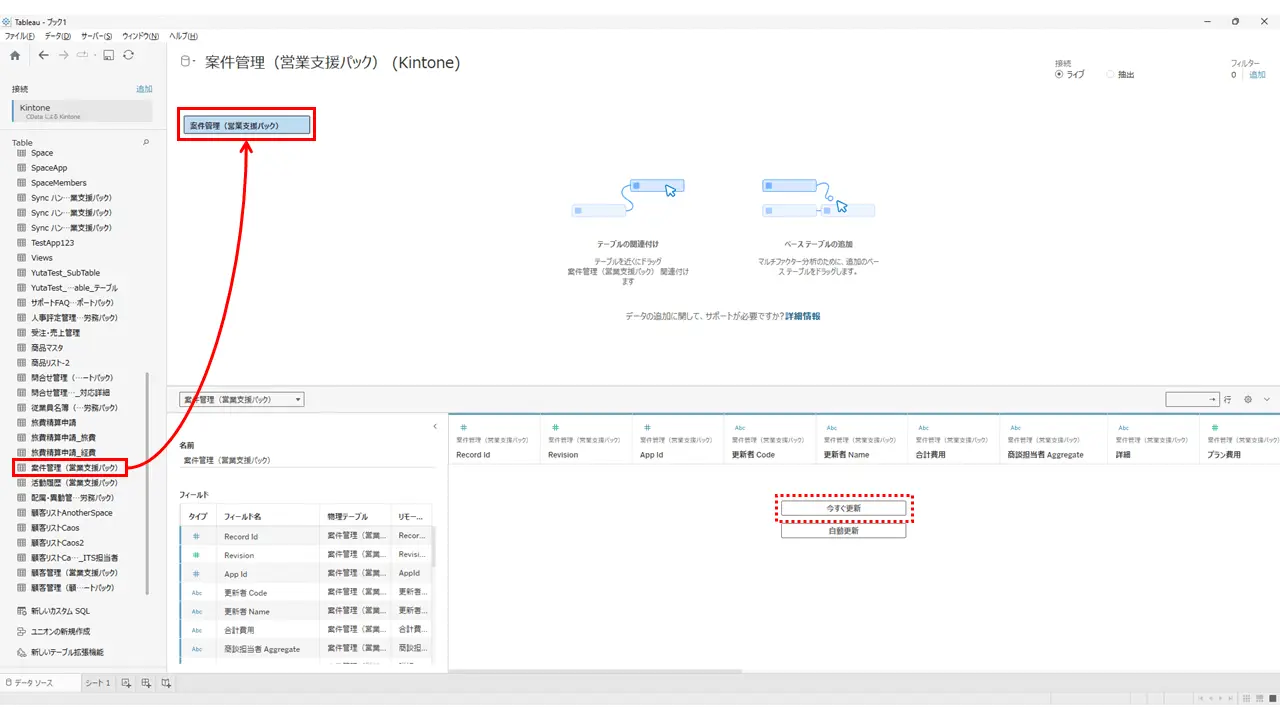This screenshot has width=1280, height=720.
Task: Click the 今すぐ更新 button
Action: point(843,509)
